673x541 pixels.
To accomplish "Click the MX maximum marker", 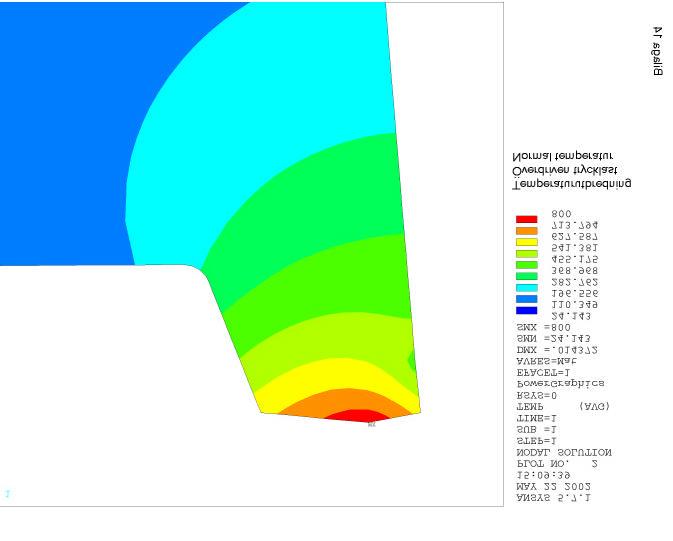I will pos(372,425).
